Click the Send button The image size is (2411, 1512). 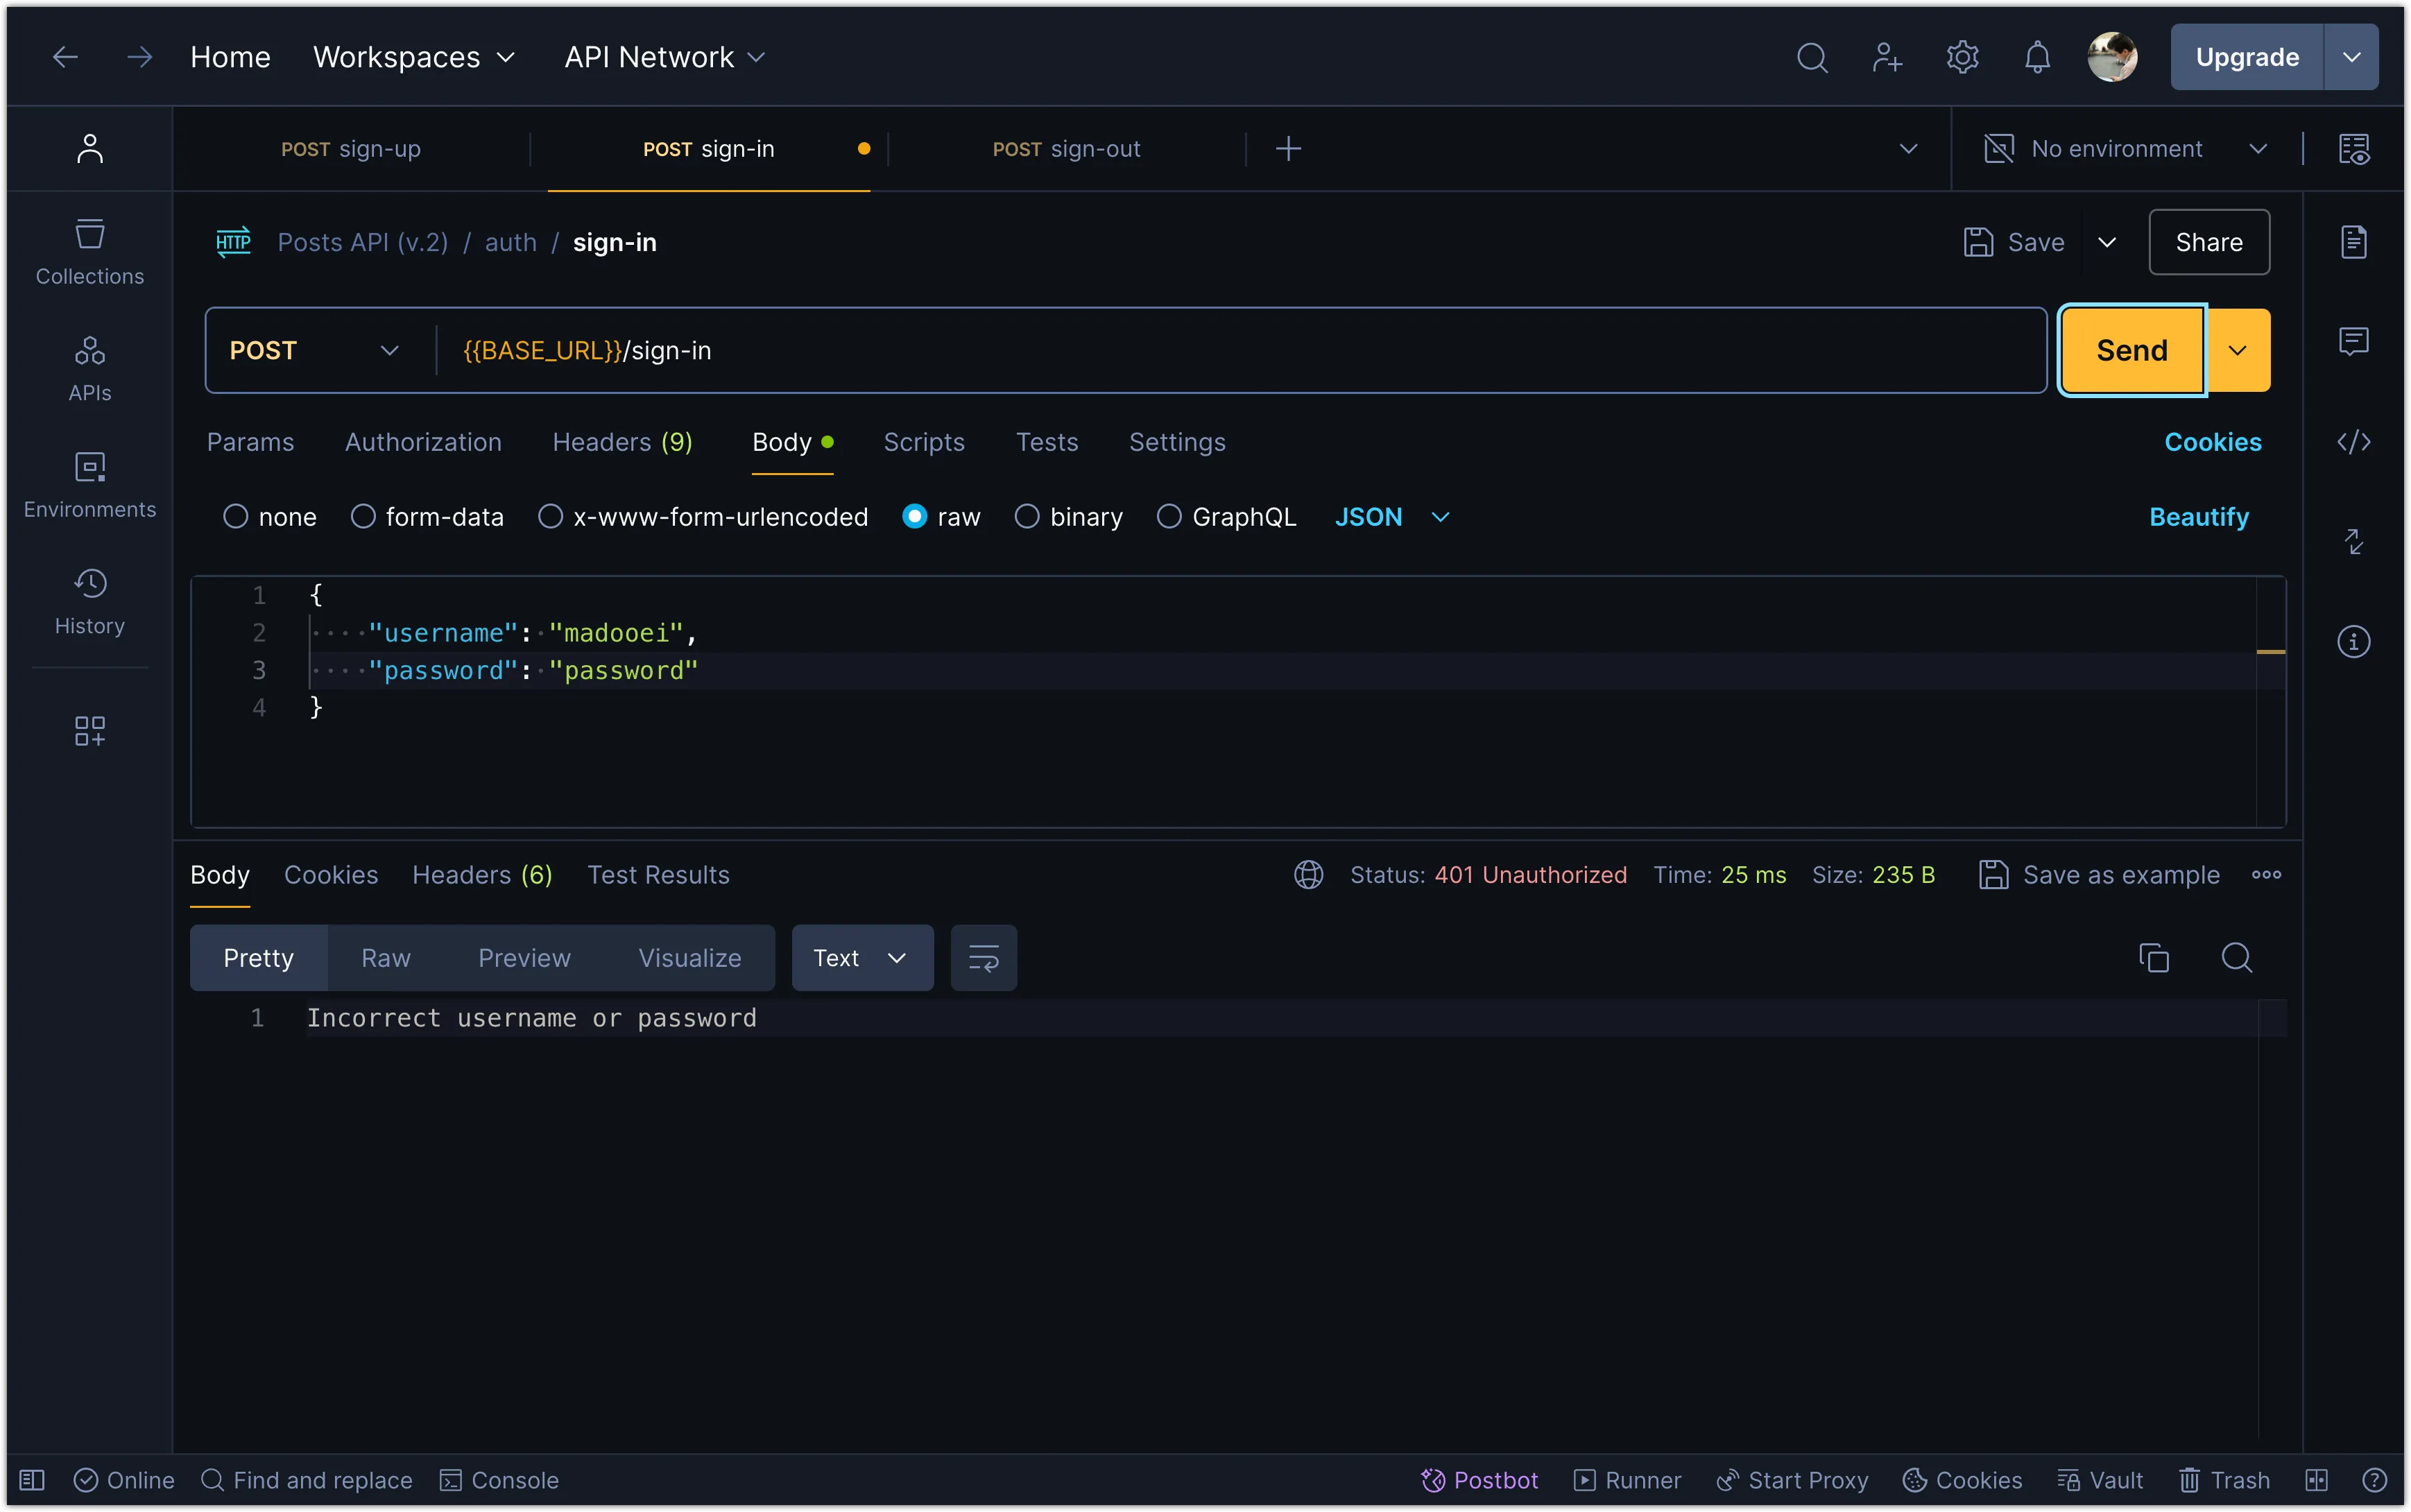pos(2132,350)
